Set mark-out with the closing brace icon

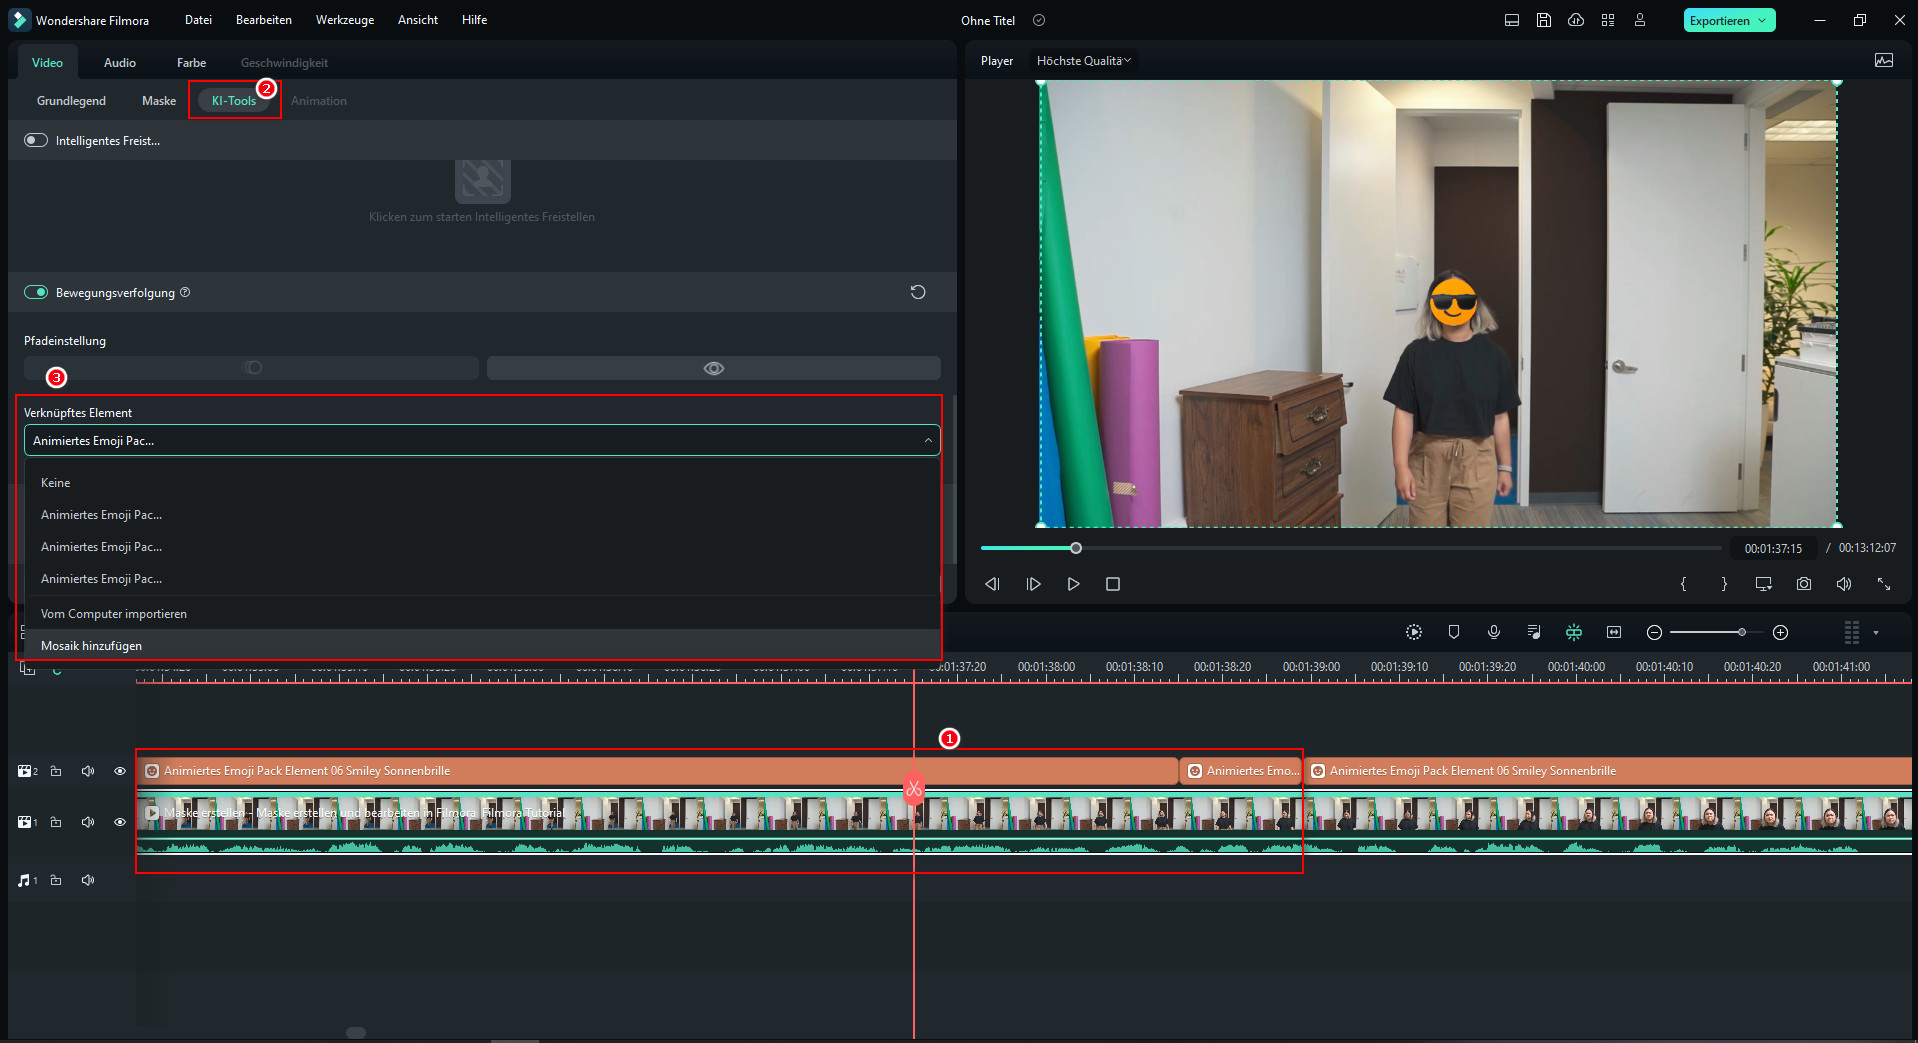pos(1724,584)
